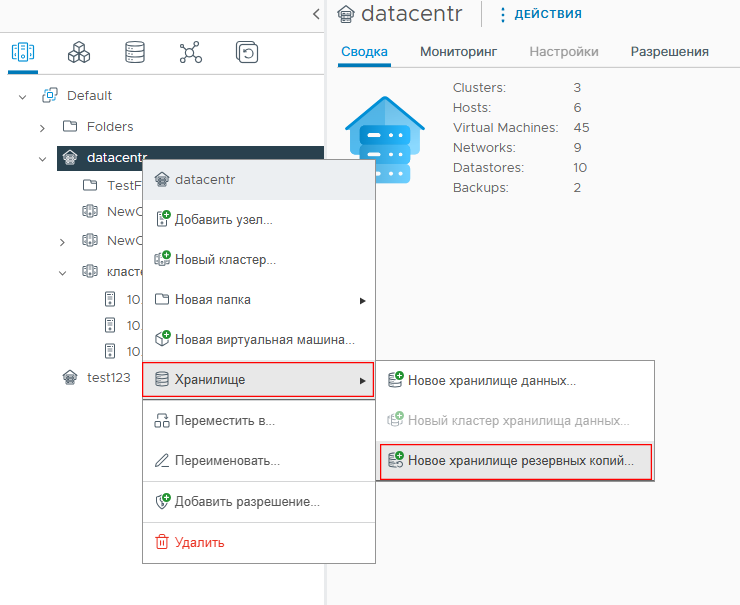
Task: Click the shield icon beside Добавить разрешение
Action: 162,501
